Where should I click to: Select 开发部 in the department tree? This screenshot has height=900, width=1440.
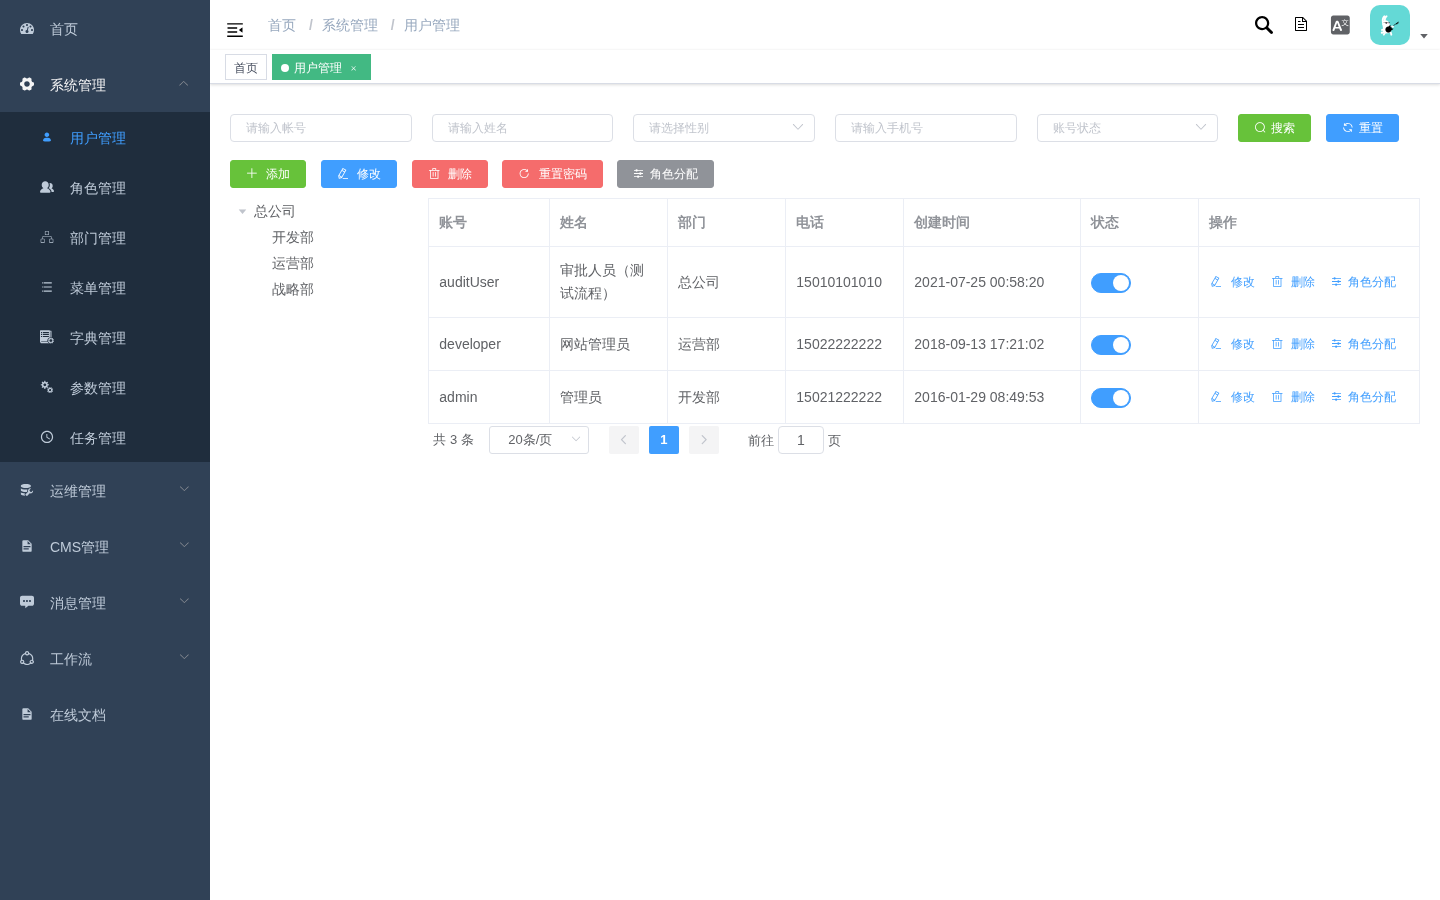(x=293, y=237)
